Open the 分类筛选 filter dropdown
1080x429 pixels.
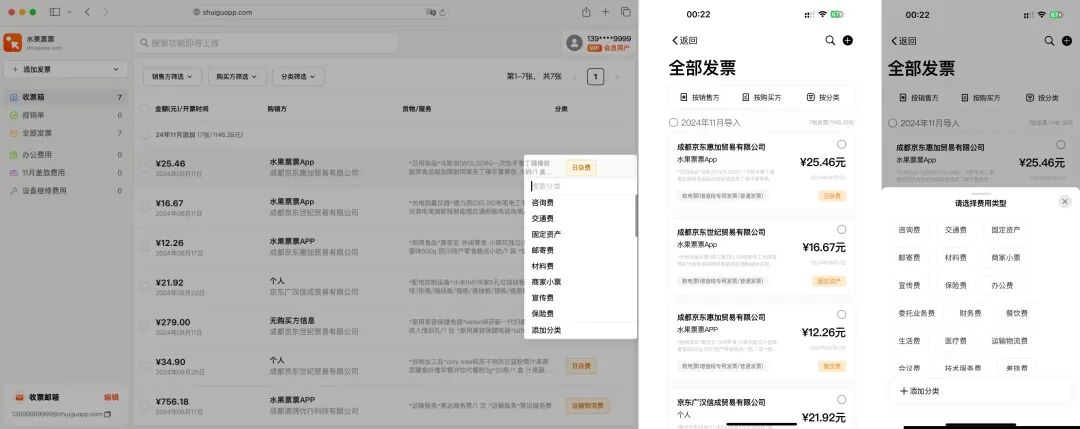coord(298,76)
